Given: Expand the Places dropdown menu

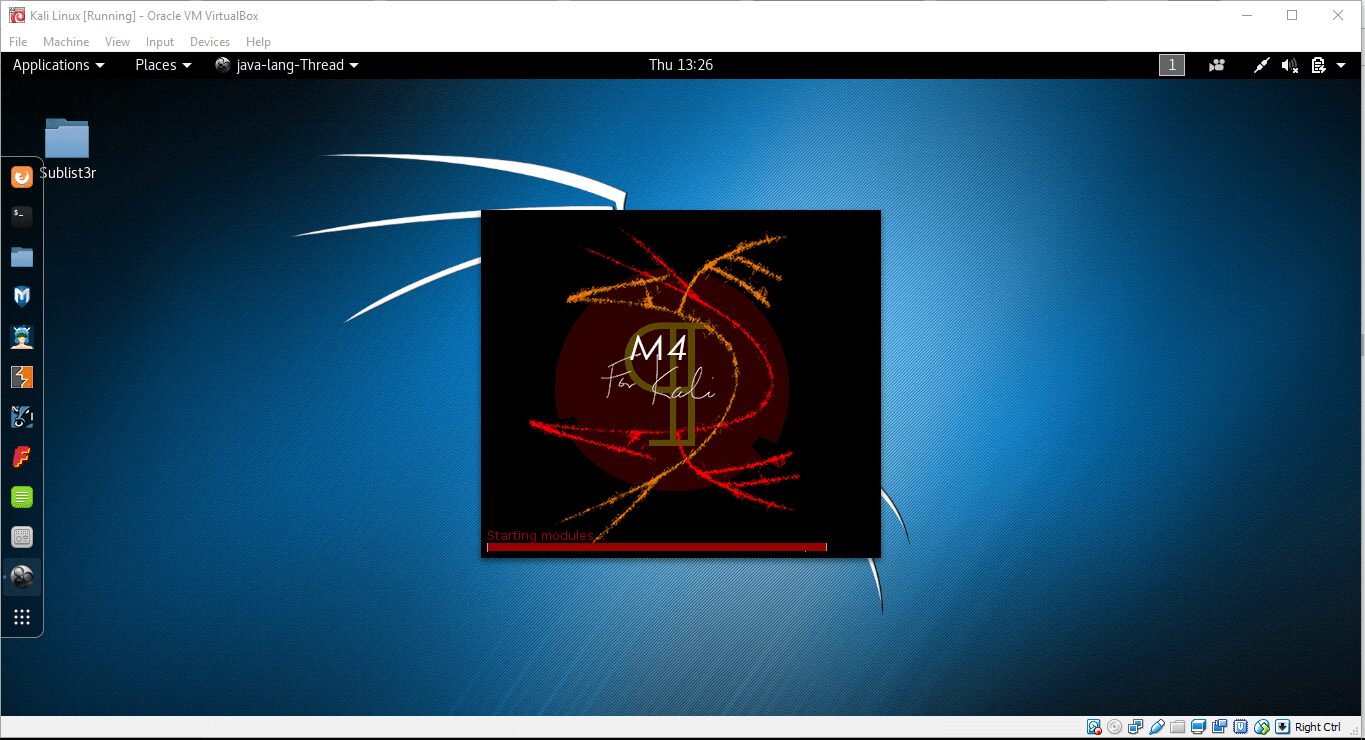Looking at the screenshot, I should [x=163, y=65].
